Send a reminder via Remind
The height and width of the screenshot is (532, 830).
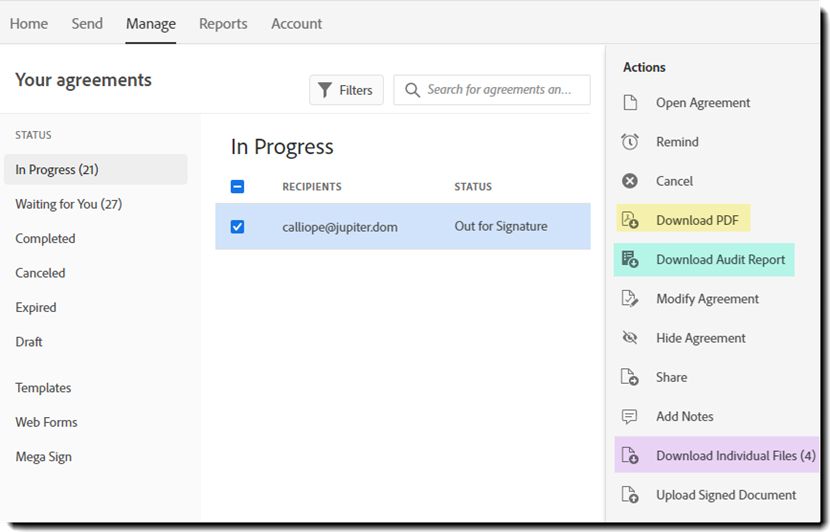(x=678, y=142)
